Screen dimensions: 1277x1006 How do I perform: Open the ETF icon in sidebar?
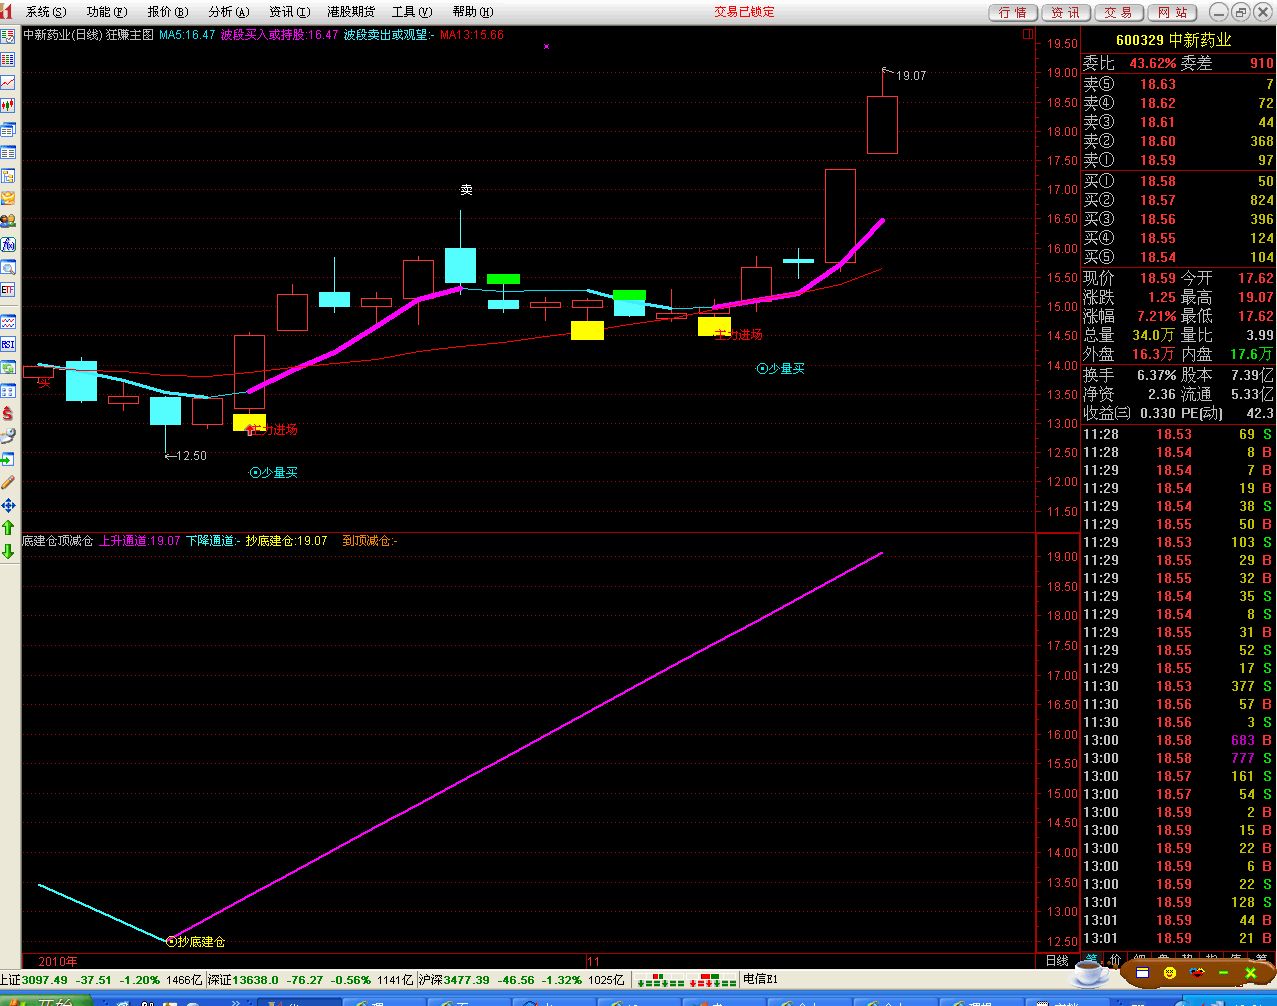click(x=8, y=289)
